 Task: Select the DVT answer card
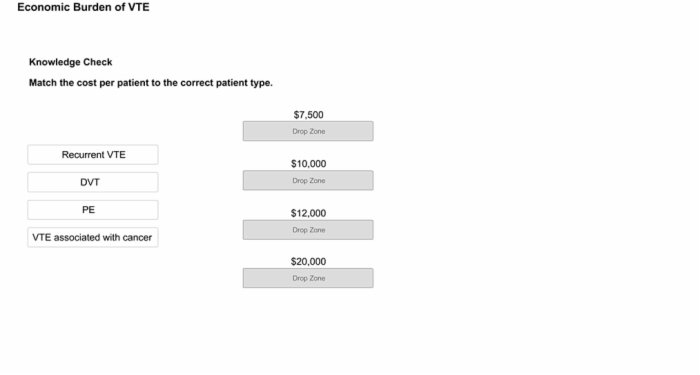point(93,182)
